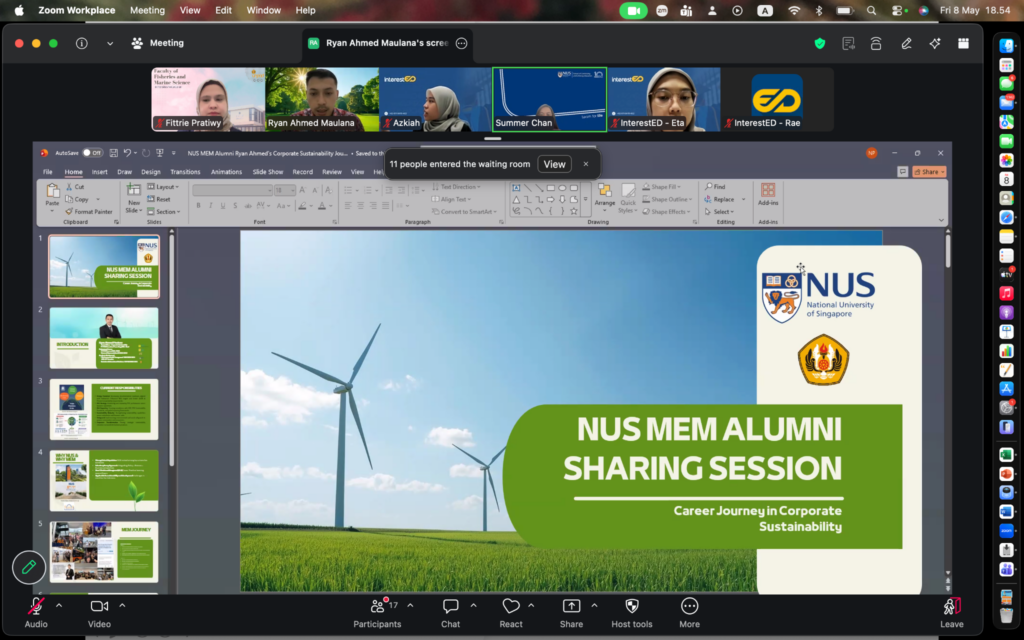
Task: Open the Zoom transcript document icon
Action: tap(848, 44)
